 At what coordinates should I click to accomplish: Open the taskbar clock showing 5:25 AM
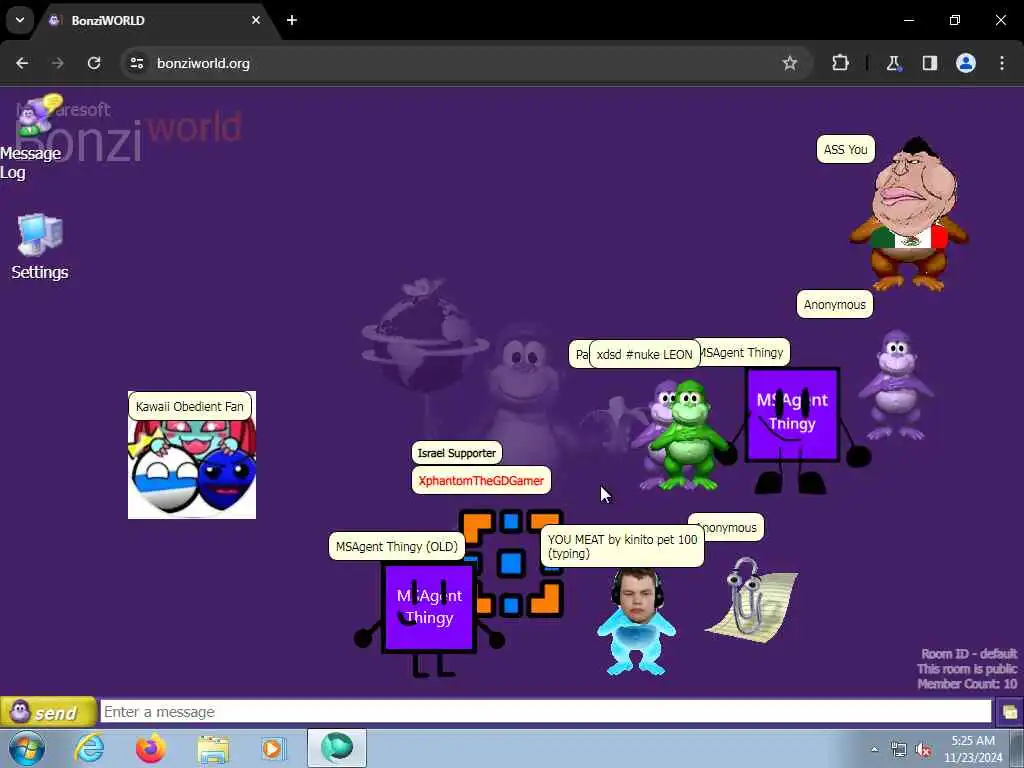pos(973,749)
